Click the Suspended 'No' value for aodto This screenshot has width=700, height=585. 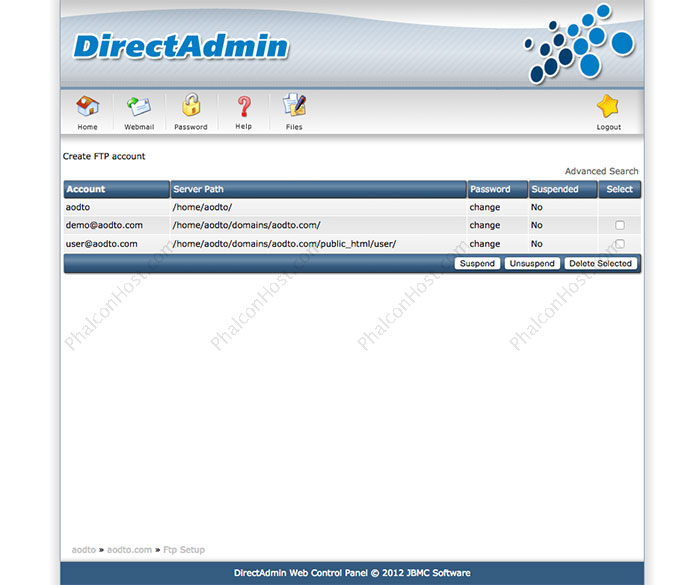[537, 207]
